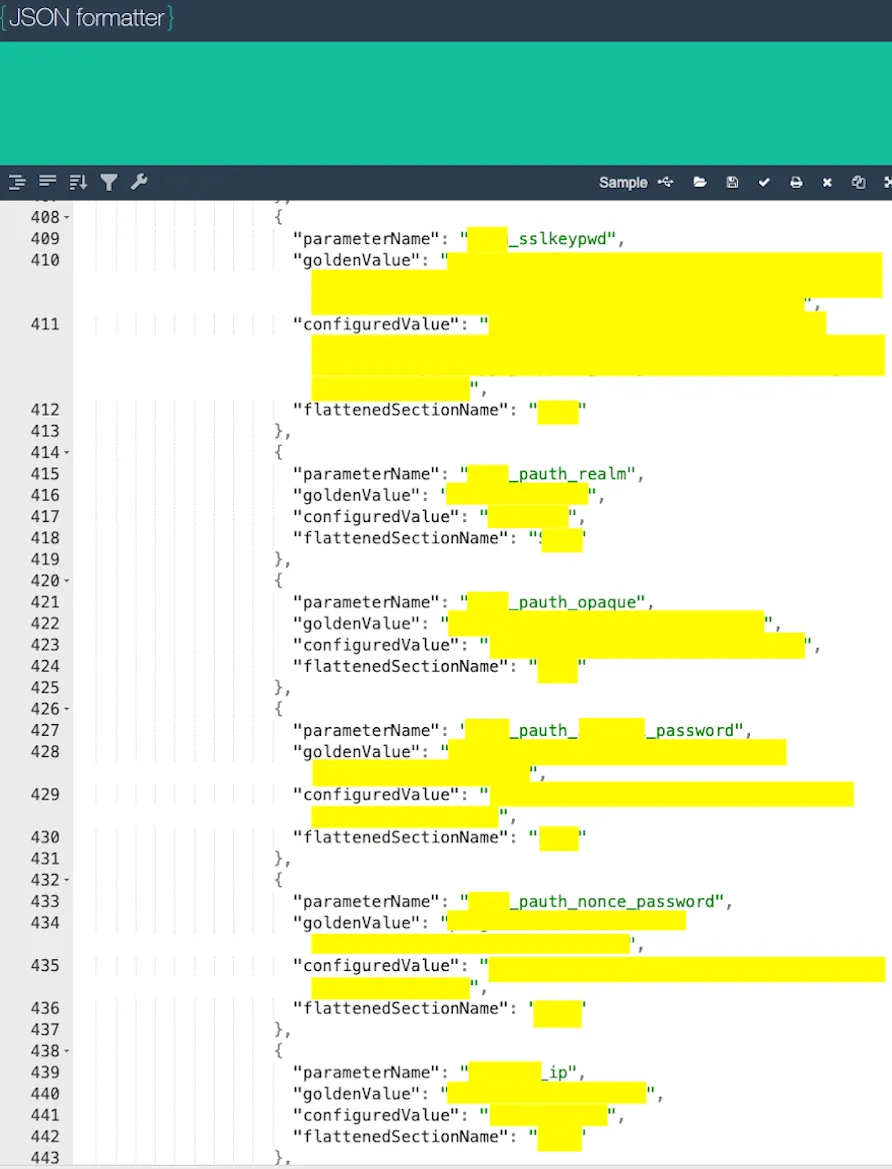
Task: Click the sort contents icon
Action: (x=78, y=182)
